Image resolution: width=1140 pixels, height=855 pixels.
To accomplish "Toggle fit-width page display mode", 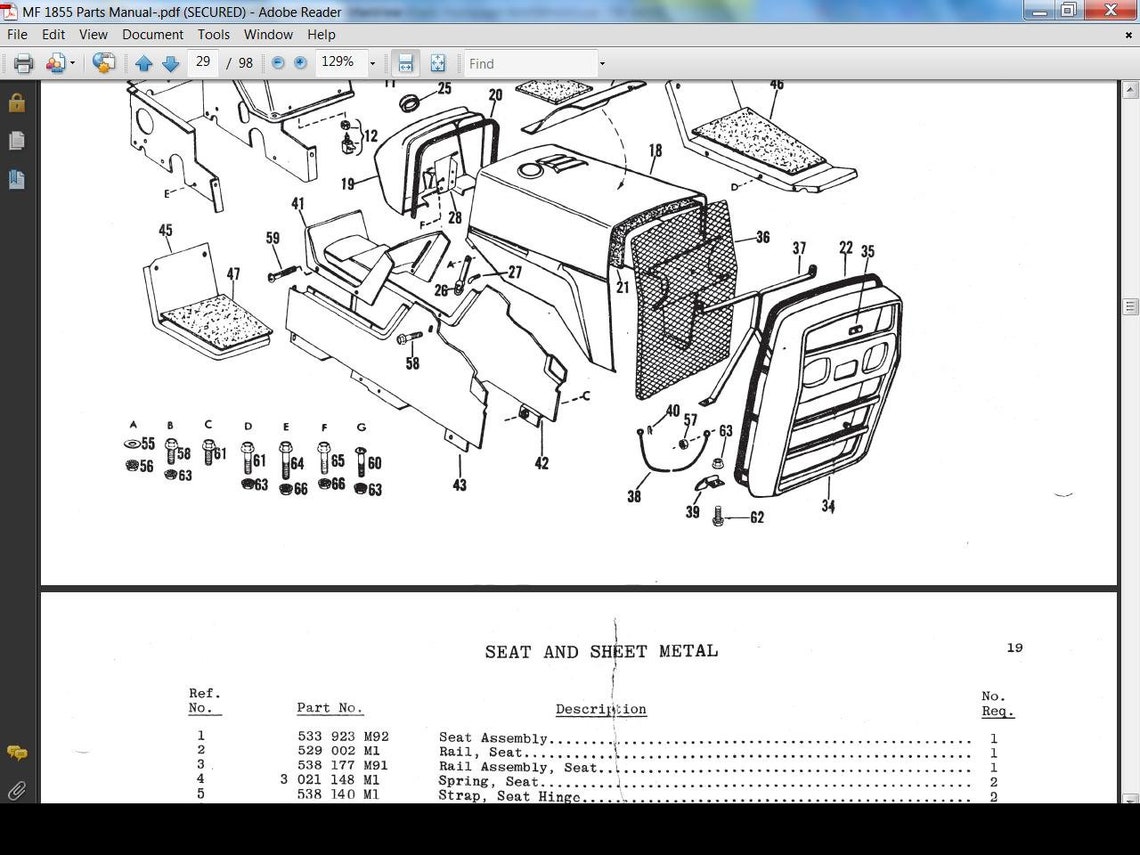I will (x=405, y=62).
